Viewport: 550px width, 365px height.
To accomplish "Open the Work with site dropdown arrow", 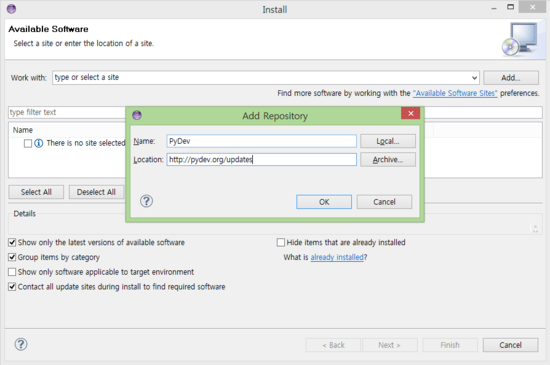I will pos(474,78).
